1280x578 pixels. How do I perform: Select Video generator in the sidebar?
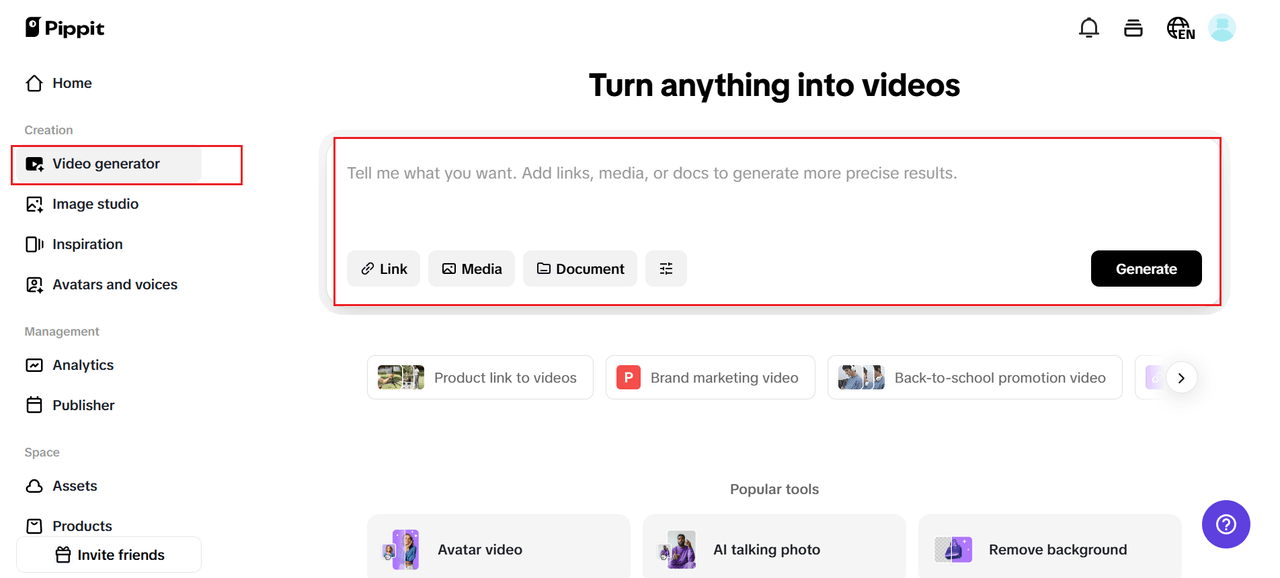[x=106, y=164]
